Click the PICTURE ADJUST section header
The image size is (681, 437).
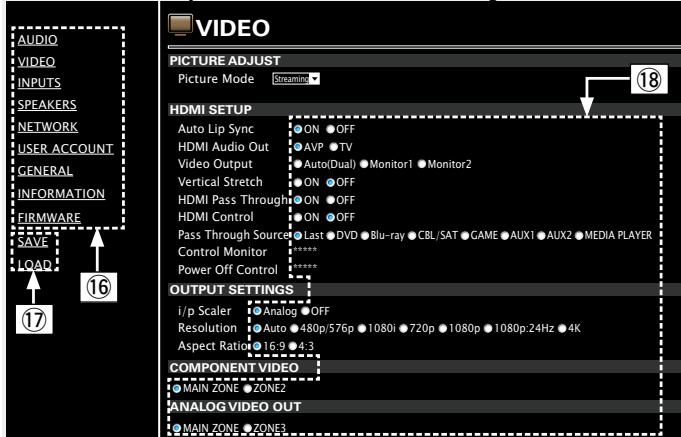pyautogui.click(x=225, y=61)
